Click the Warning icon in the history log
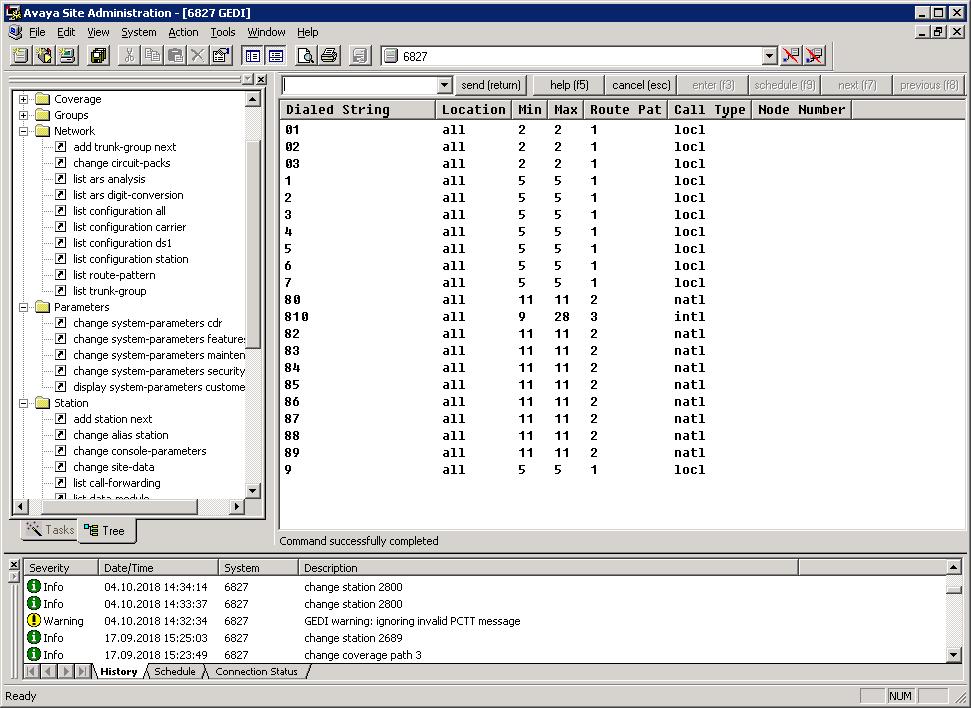The height and width of the screenshot is (708, 971). (x=34, y=621)
